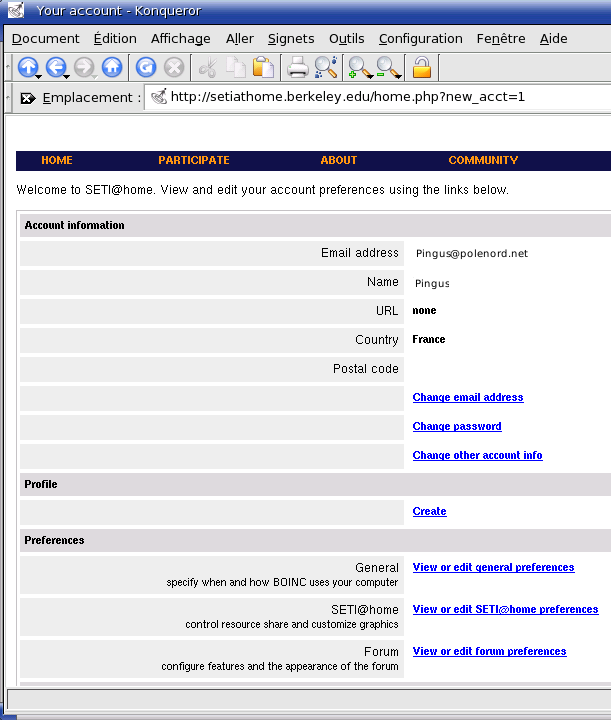
Task: Click the Up navigation arrow icon
Action: 27,68
